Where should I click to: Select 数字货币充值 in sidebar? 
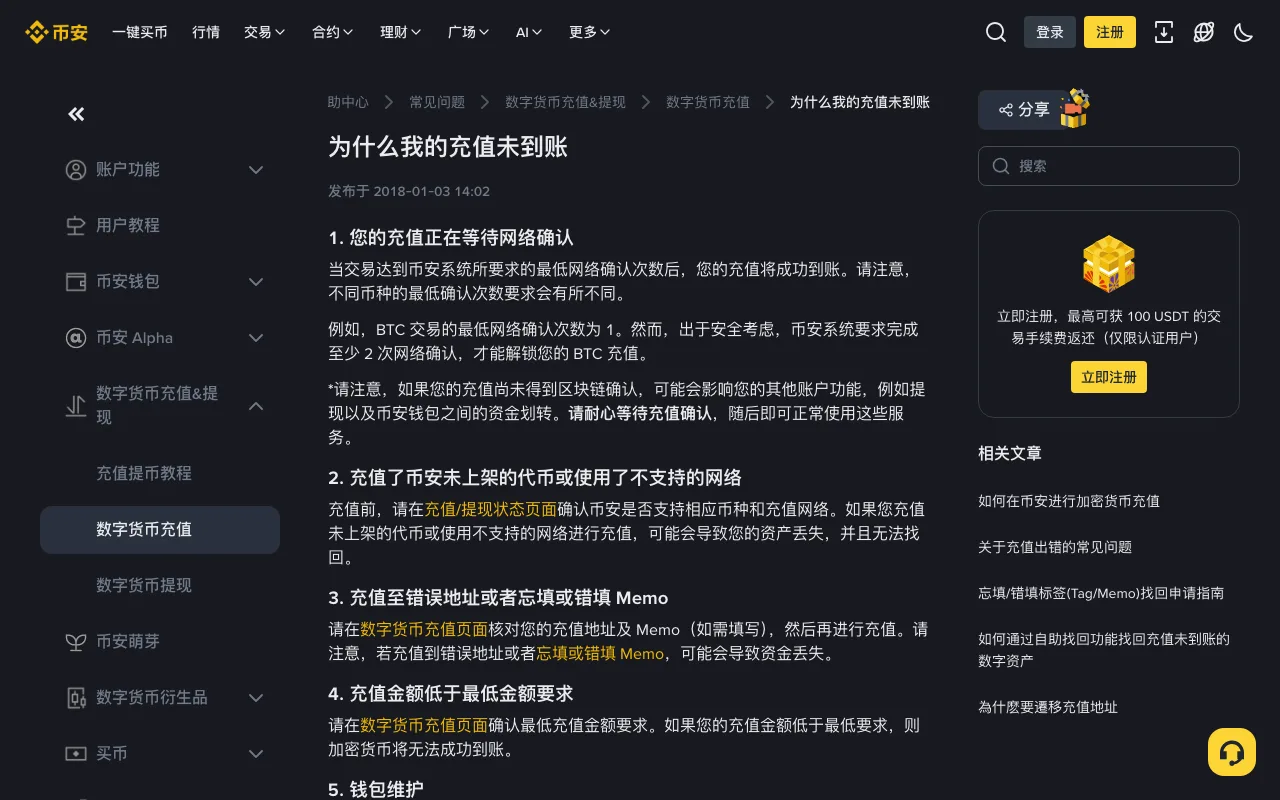(x=160, y=530)
